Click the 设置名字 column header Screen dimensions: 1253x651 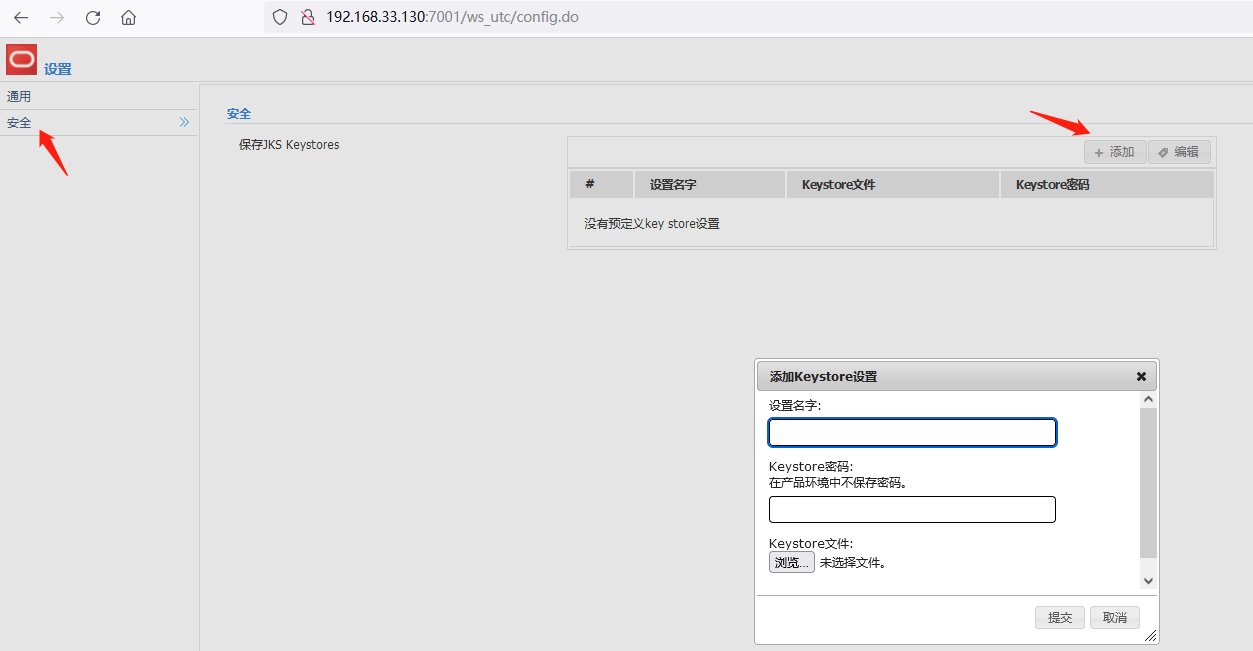pos(710,184)
